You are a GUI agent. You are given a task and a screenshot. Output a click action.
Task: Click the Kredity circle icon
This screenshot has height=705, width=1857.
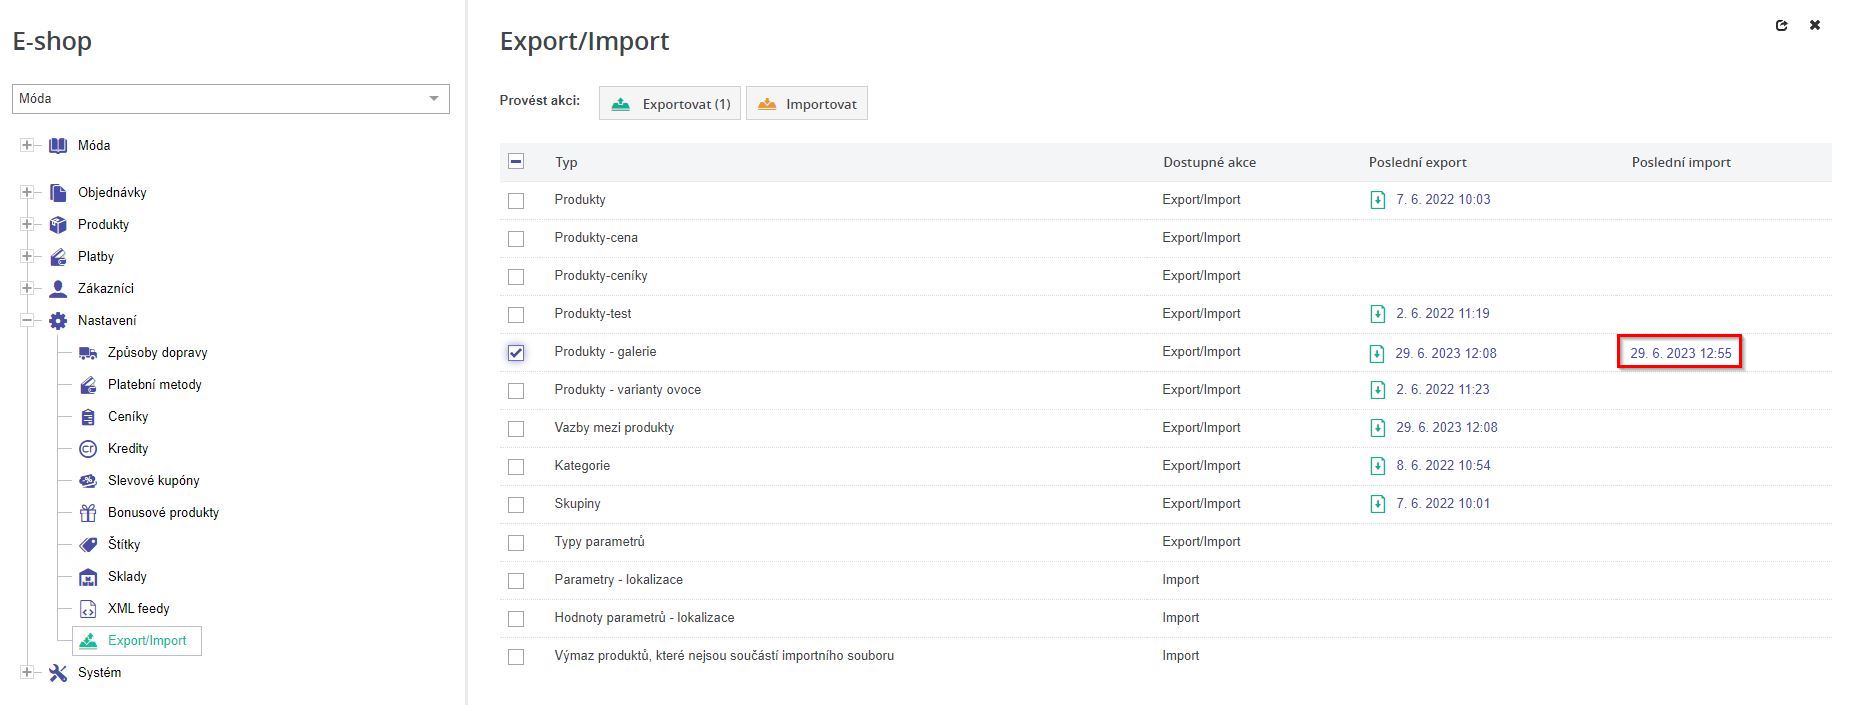(88, 448)
